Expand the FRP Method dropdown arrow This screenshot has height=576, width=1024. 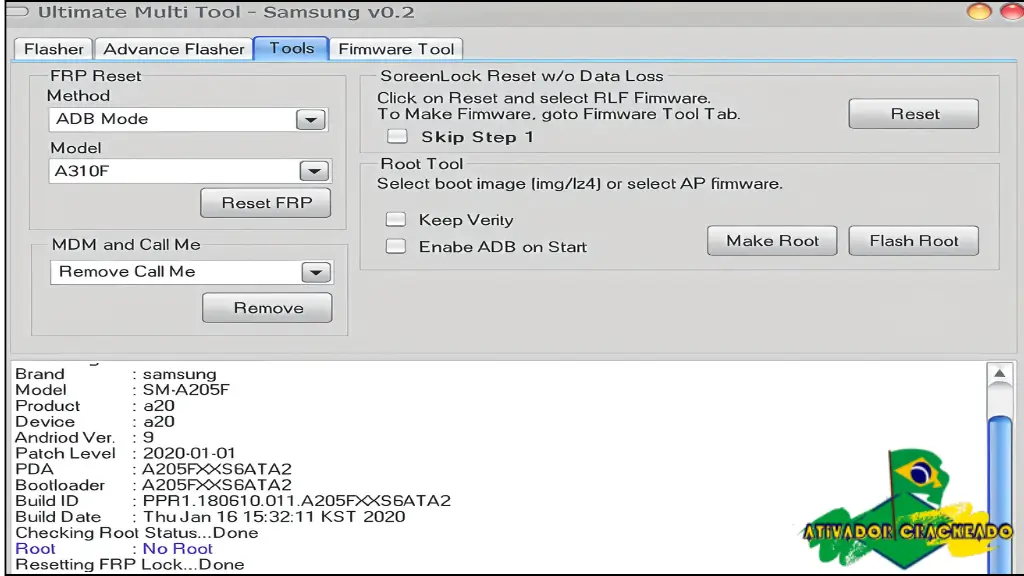(x=310, y=120)
